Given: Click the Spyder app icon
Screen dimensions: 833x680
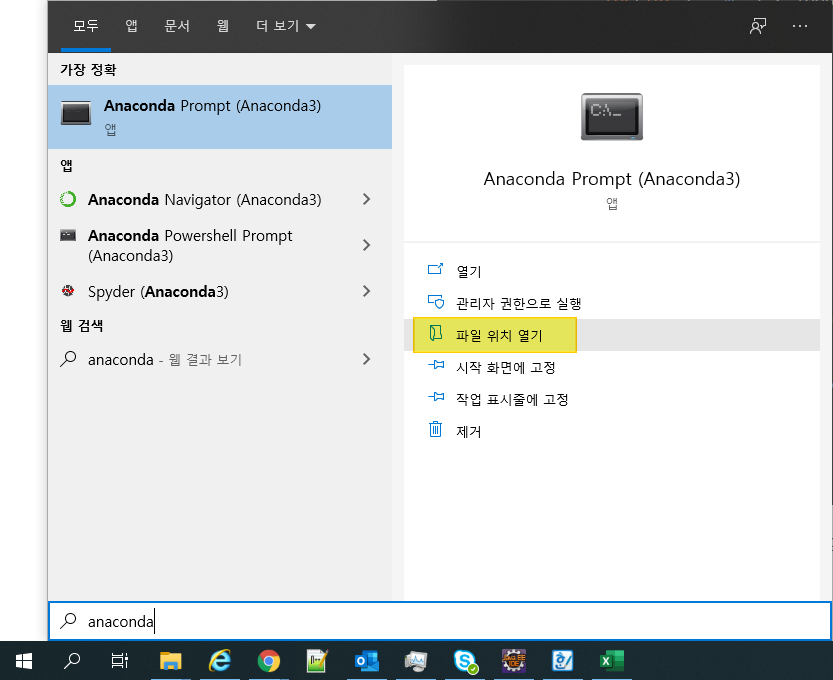Looking at the screenshot, I should point(68,291).
